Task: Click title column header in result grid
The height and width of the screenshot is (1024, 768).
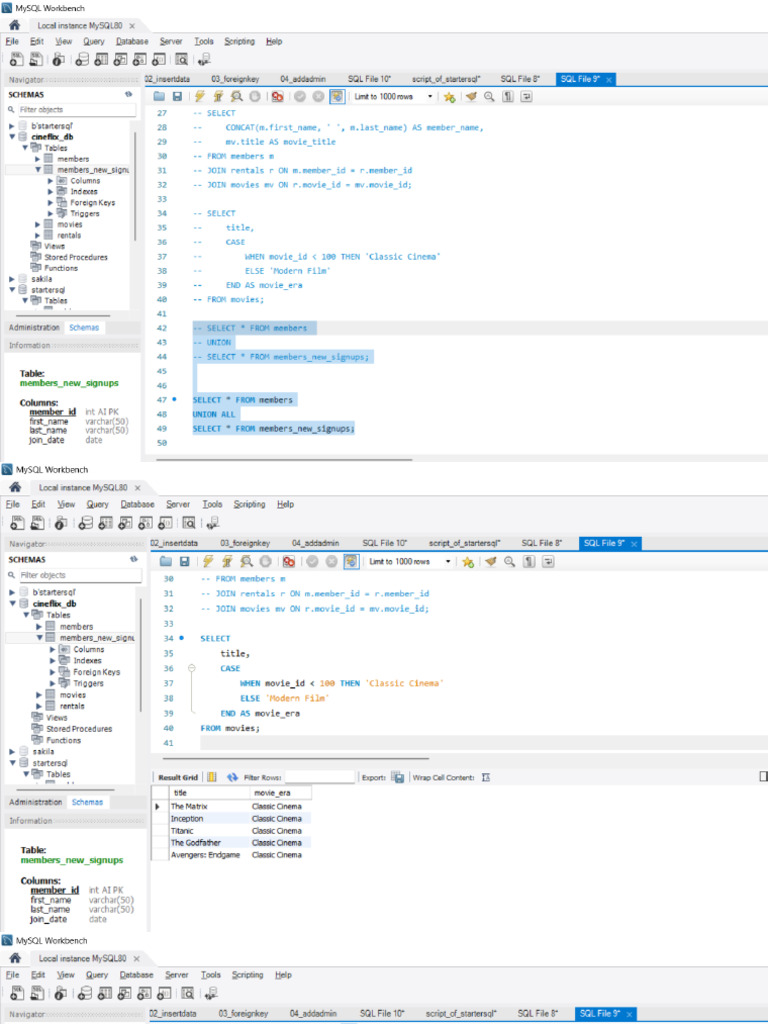Action: click(x=208, y=793)
